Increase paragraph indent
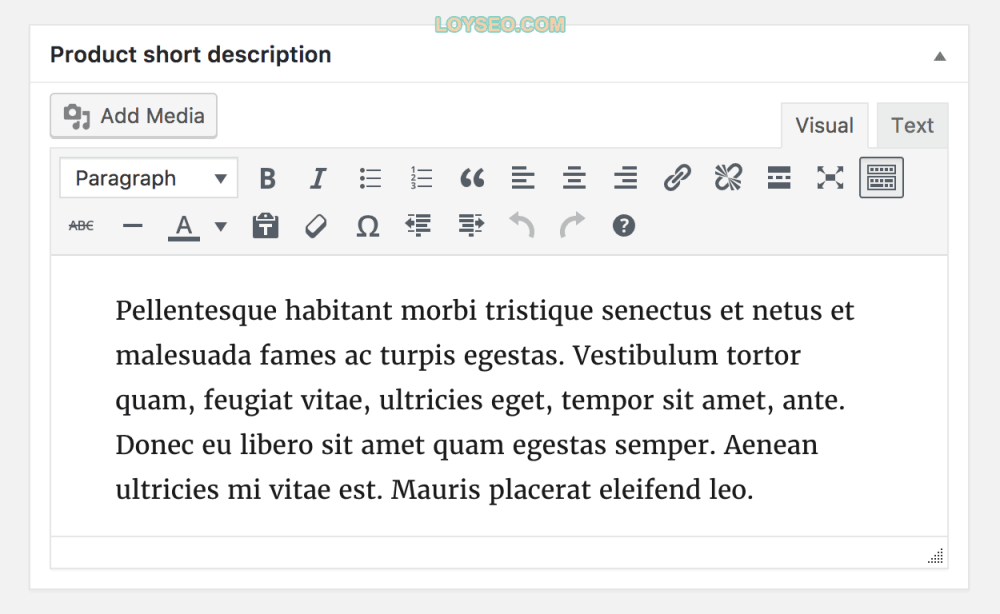This screenshot has width=1000, height=614. pyautogui.click(x=471, y=225)
